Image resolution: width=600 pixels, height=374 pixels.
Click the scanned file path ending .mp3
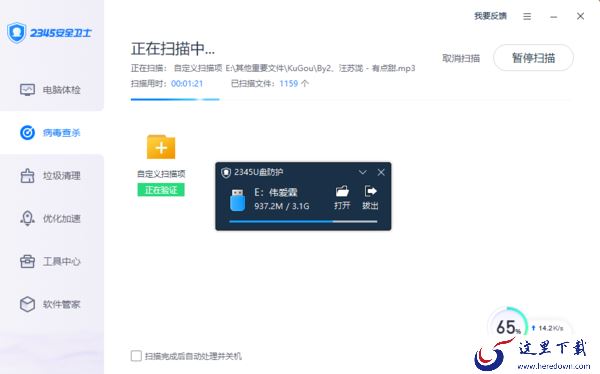point(320,68)
